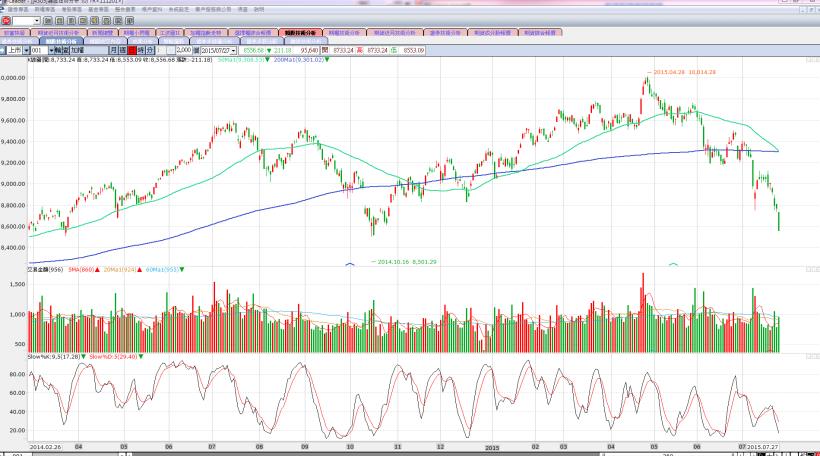Open the top toolbar combo box dropdown
Viewport: 820px width, 456px height.
point(37,20)
